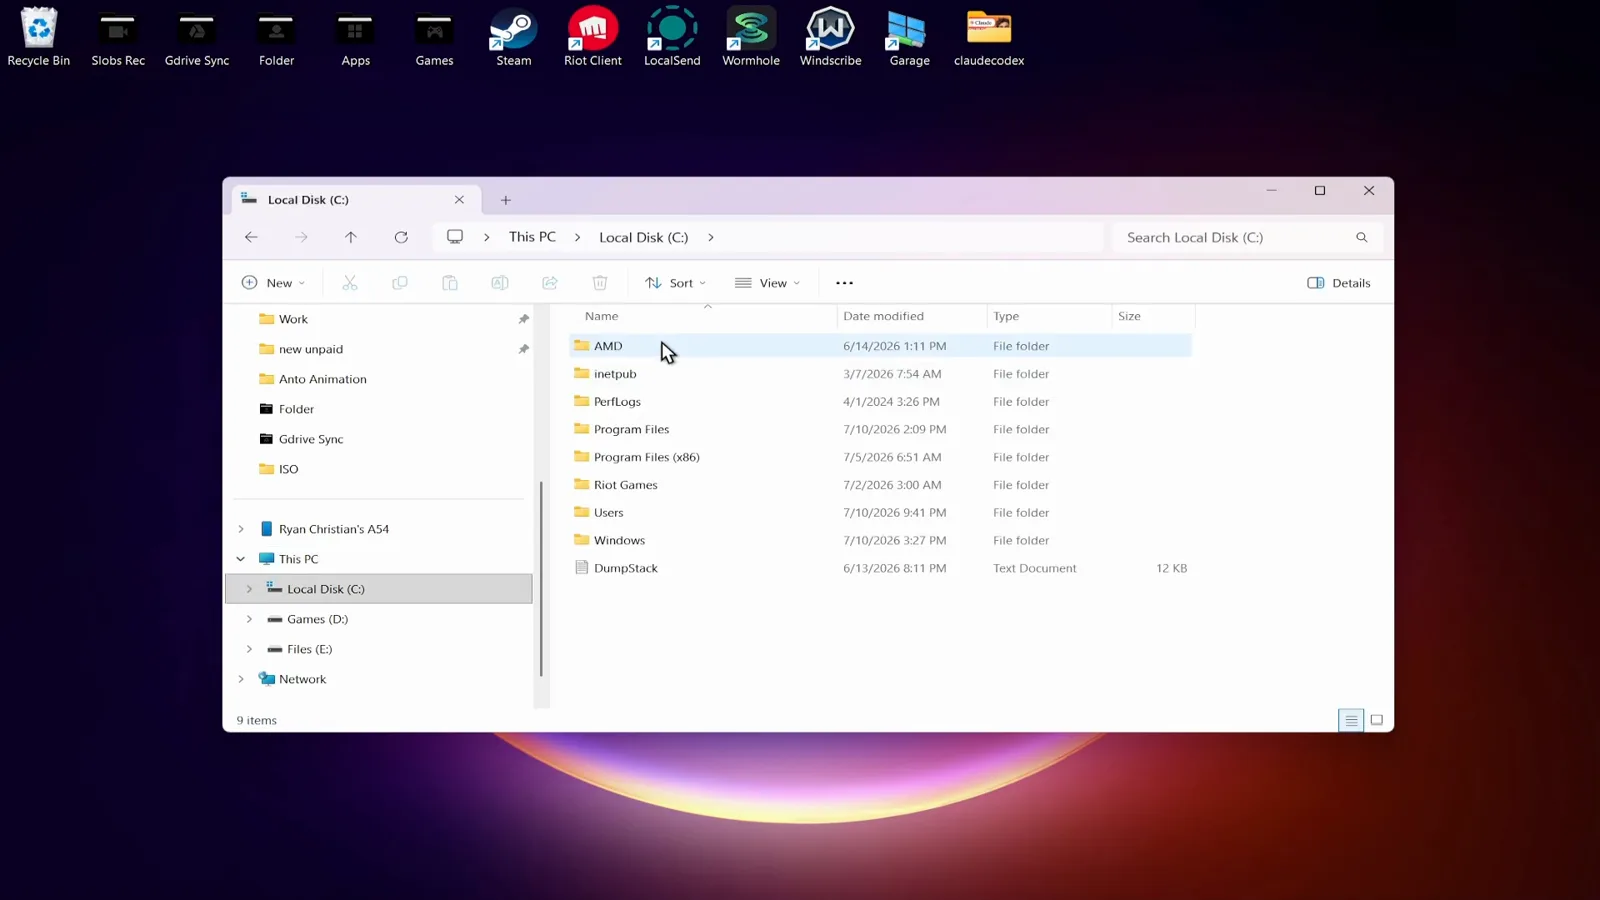The height and width of the screenshot is (900, 1600).
Task: Add a new File Explorer tab
Action: pos(506,200)
